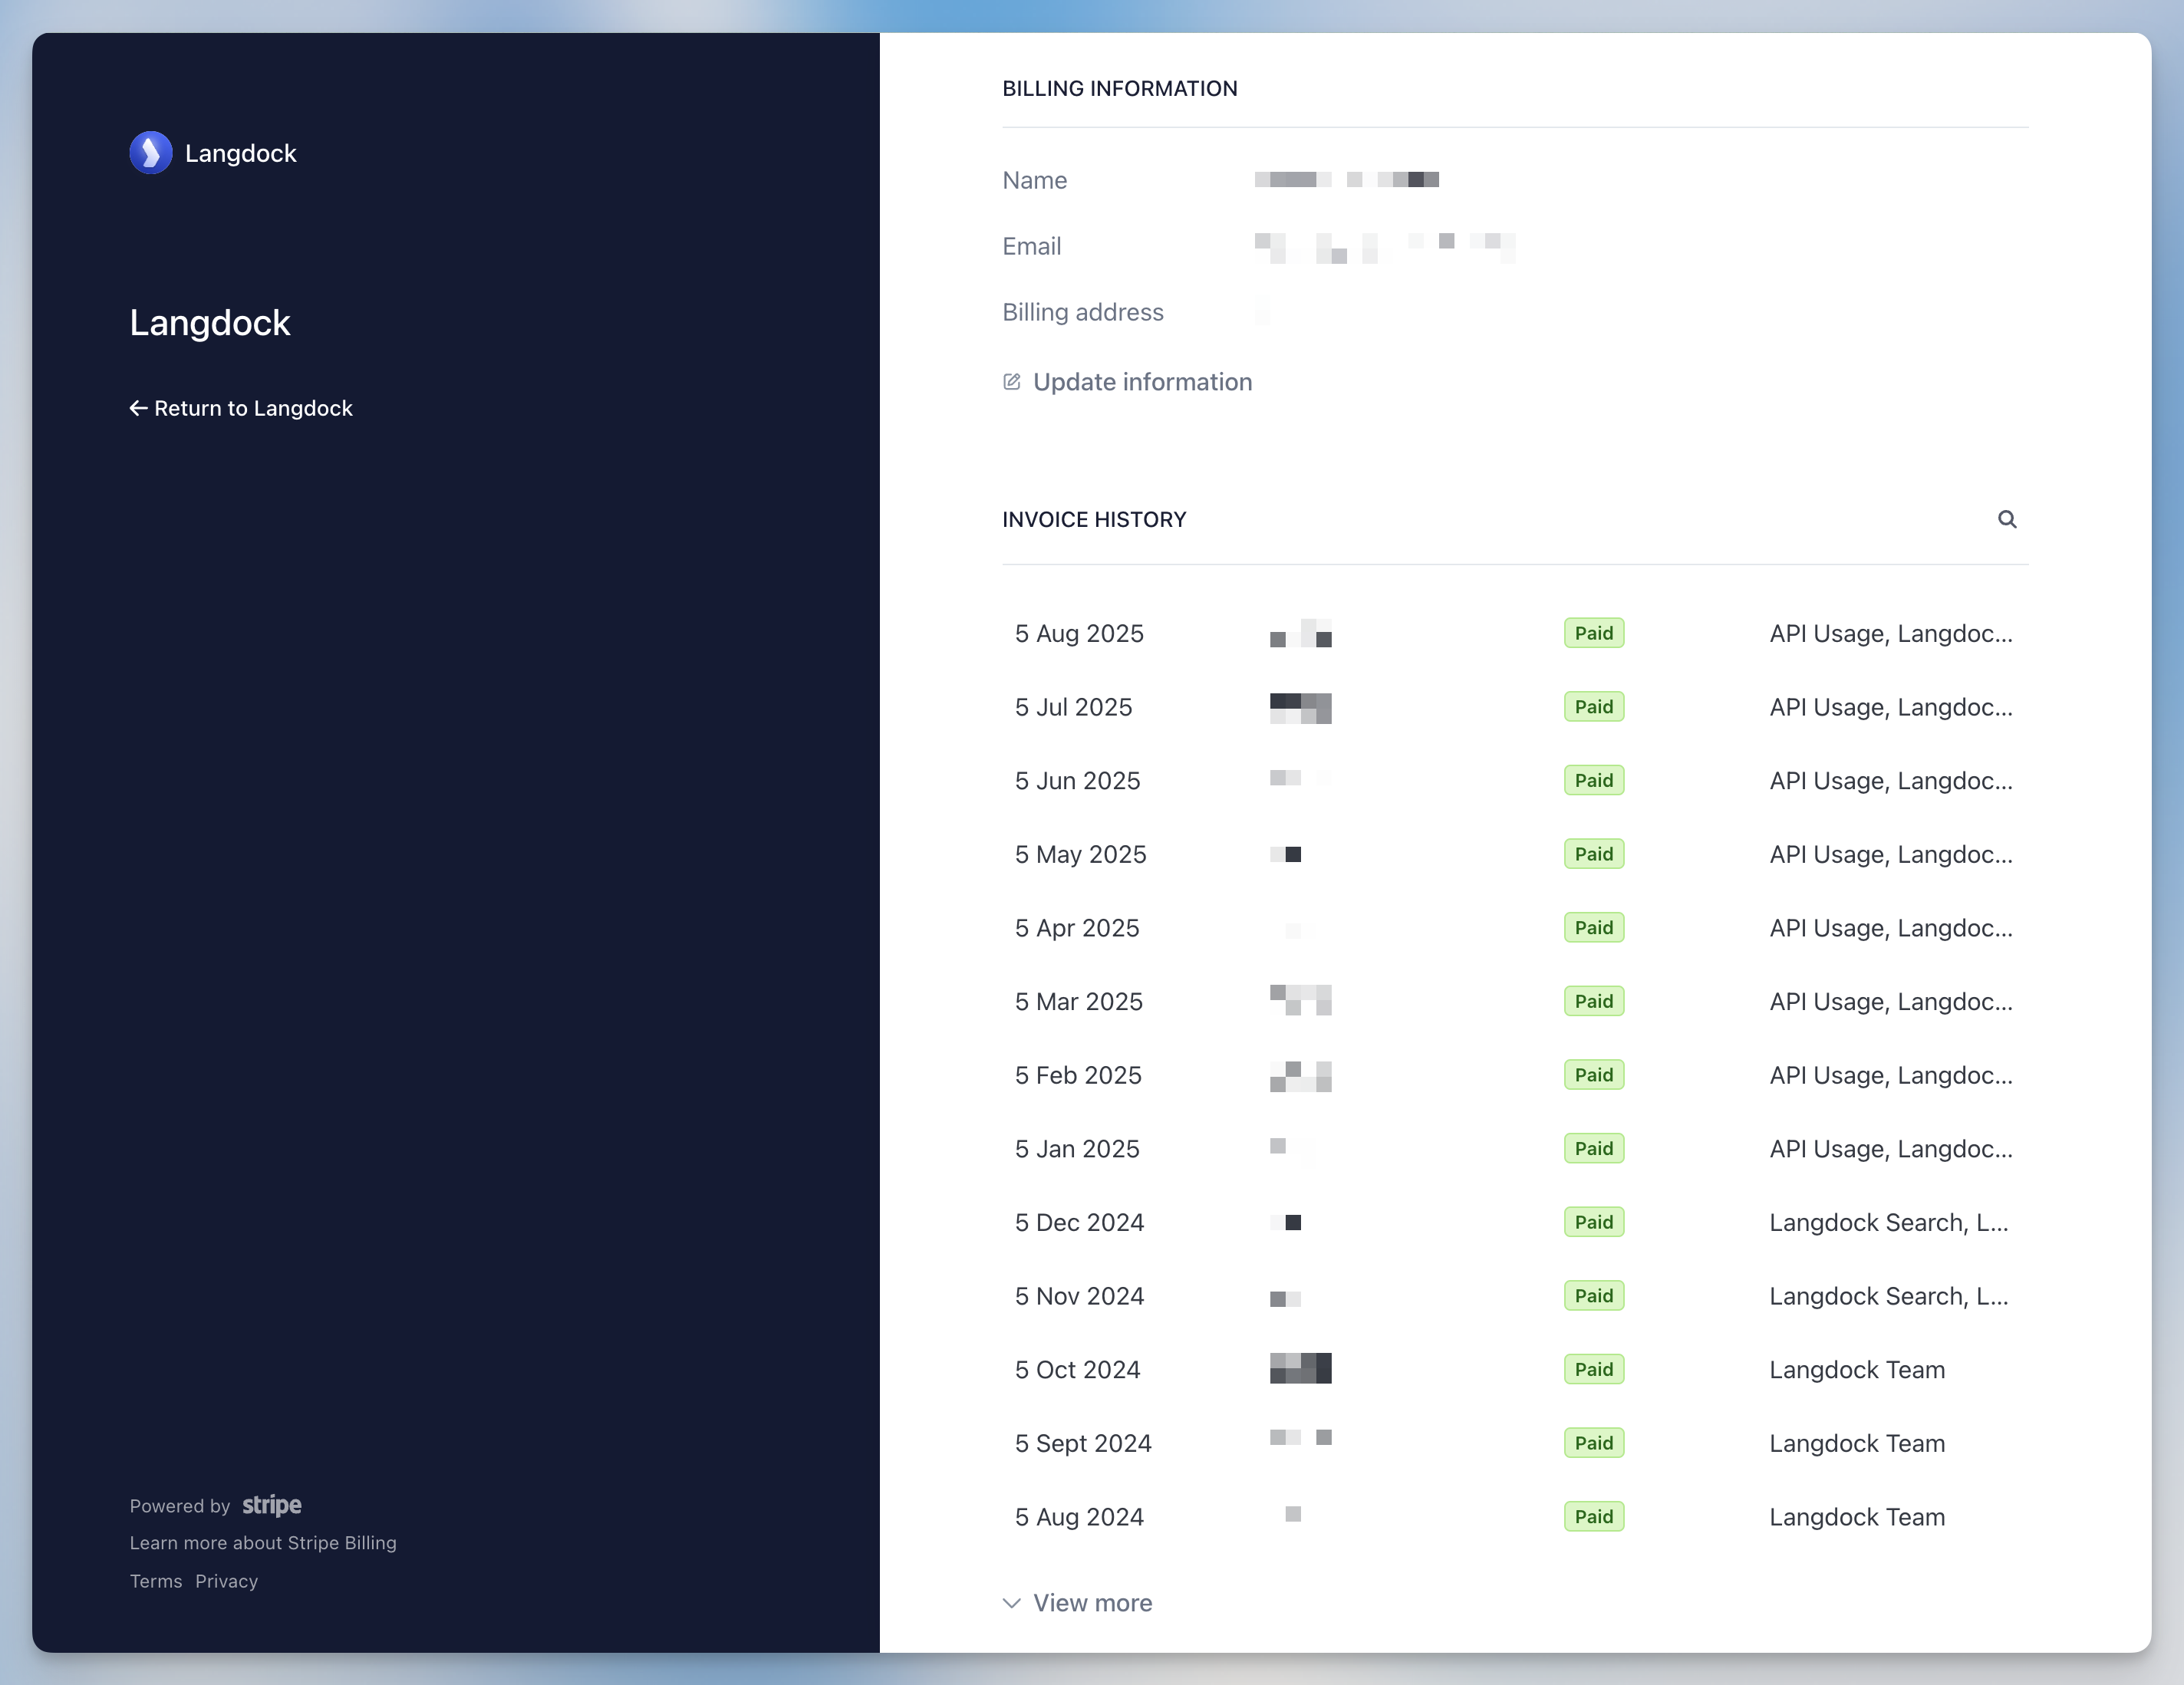
Task: Click Paid badge for 5 Aug 2024
Action: (1594, 1517)
